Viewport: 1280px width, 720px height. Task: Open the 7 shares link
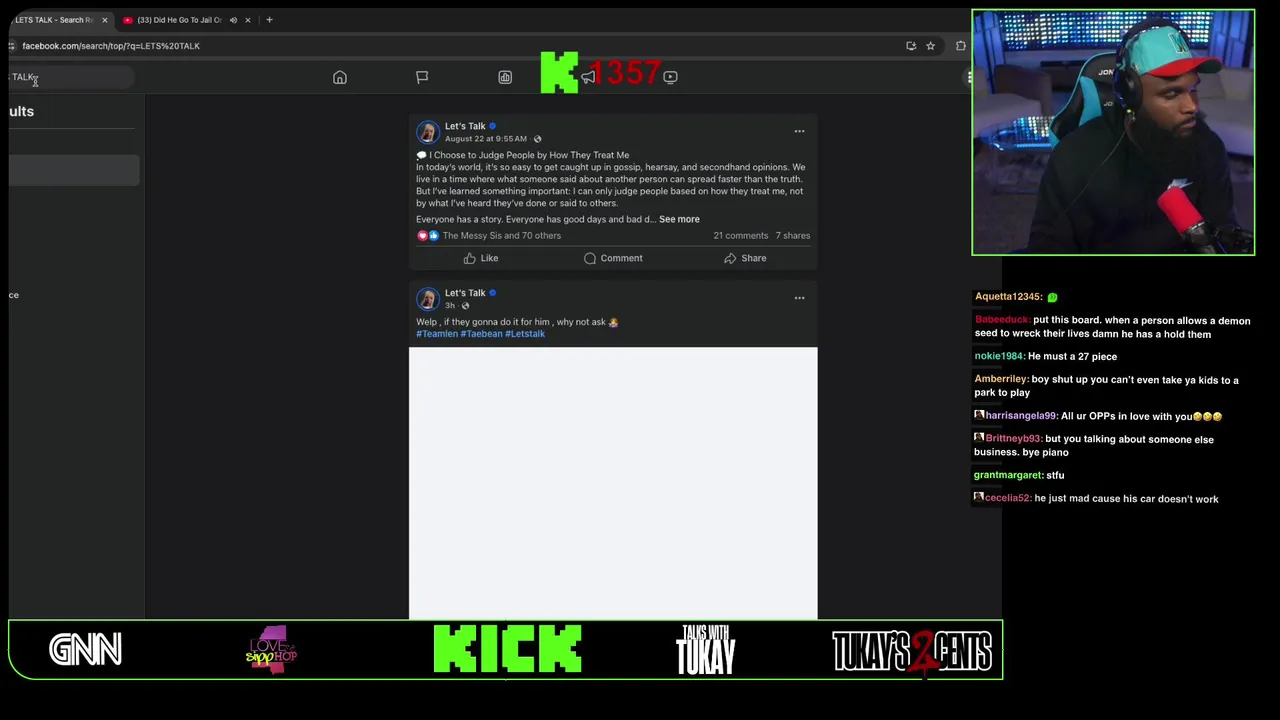(x=793, y=236)
